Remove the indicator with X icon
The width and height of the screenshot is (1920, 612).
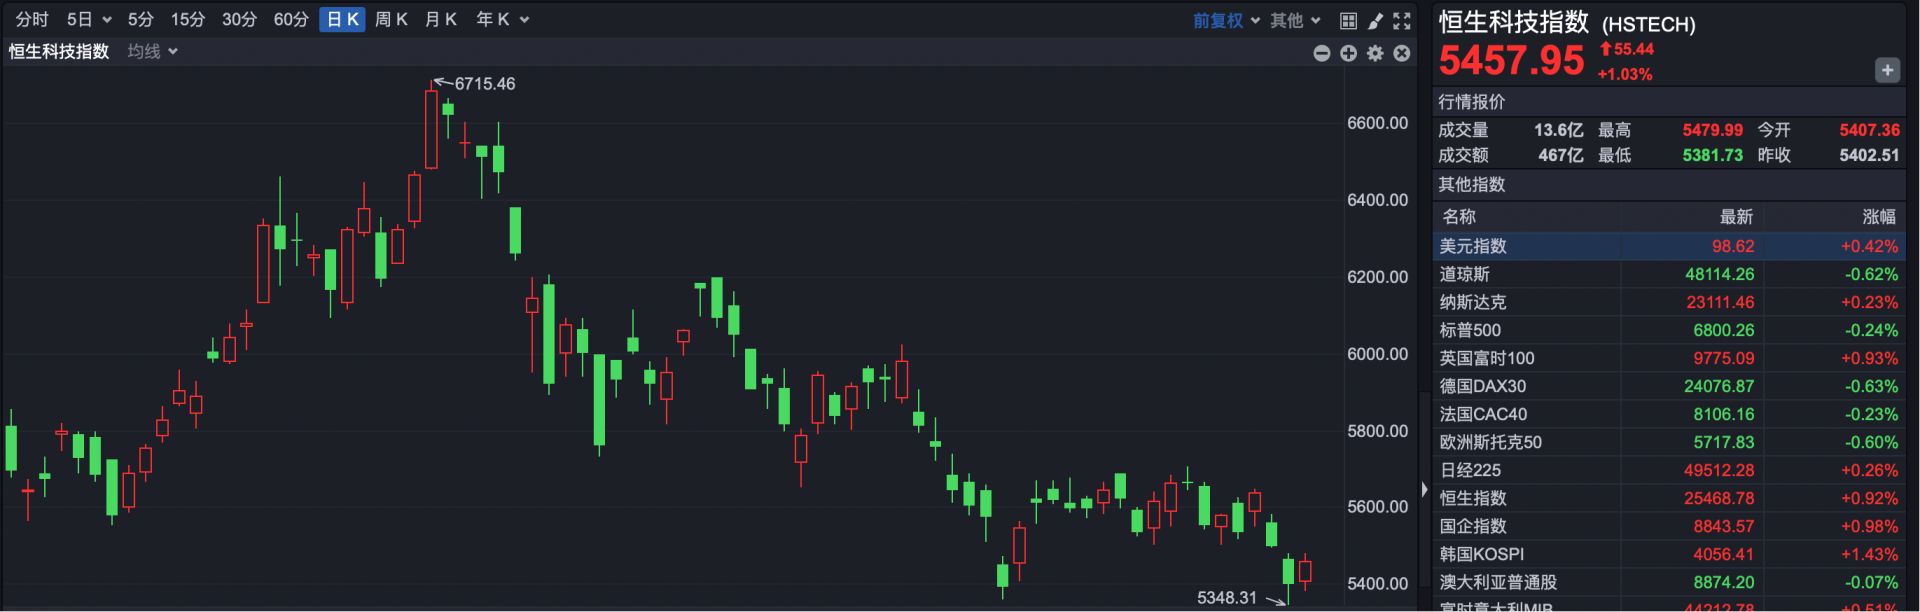pyautogui.click(x=1402, y=53)
